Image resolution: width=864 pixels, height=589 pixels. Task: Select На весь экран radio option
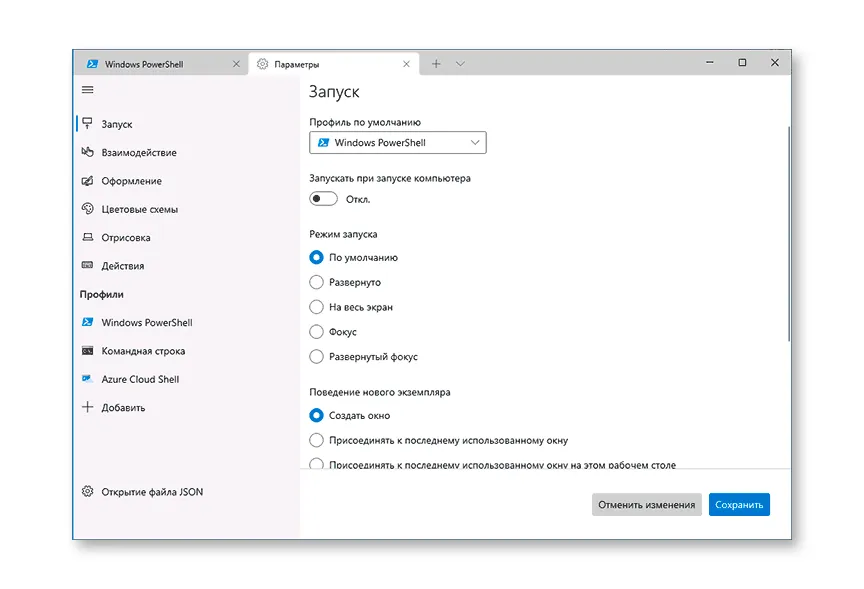click(x=317, y=307)
